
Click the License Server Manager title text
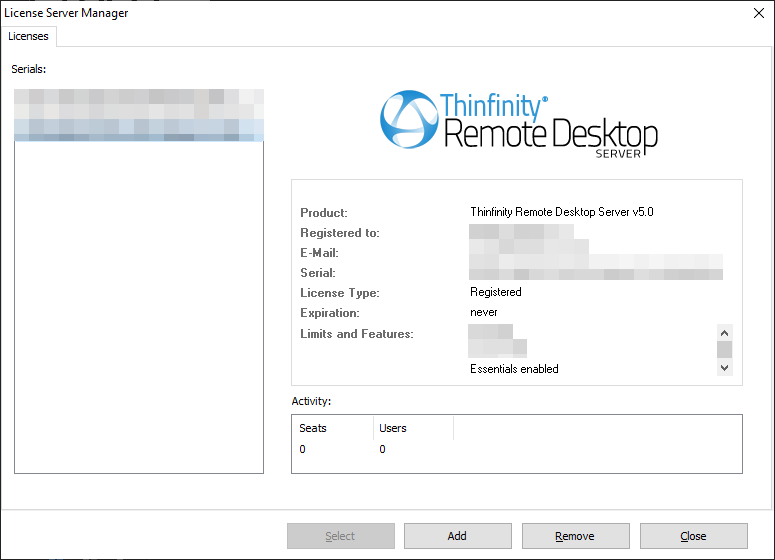tap(66, 13)
